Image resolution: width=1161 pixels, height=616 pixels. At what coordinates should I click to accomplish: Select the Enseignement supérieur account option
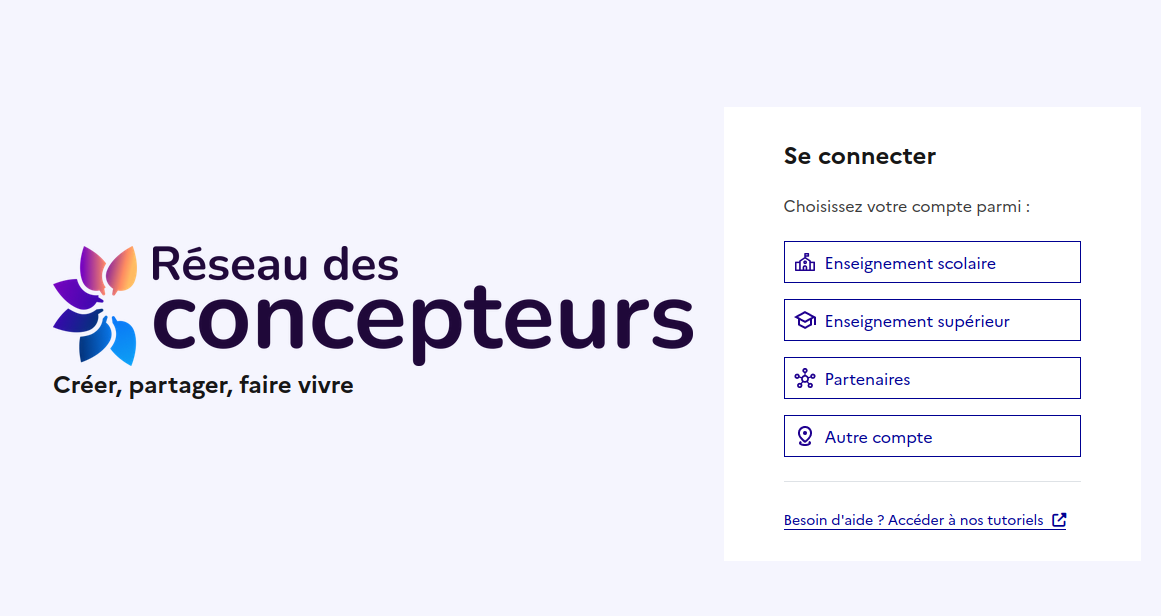(932, 320)
